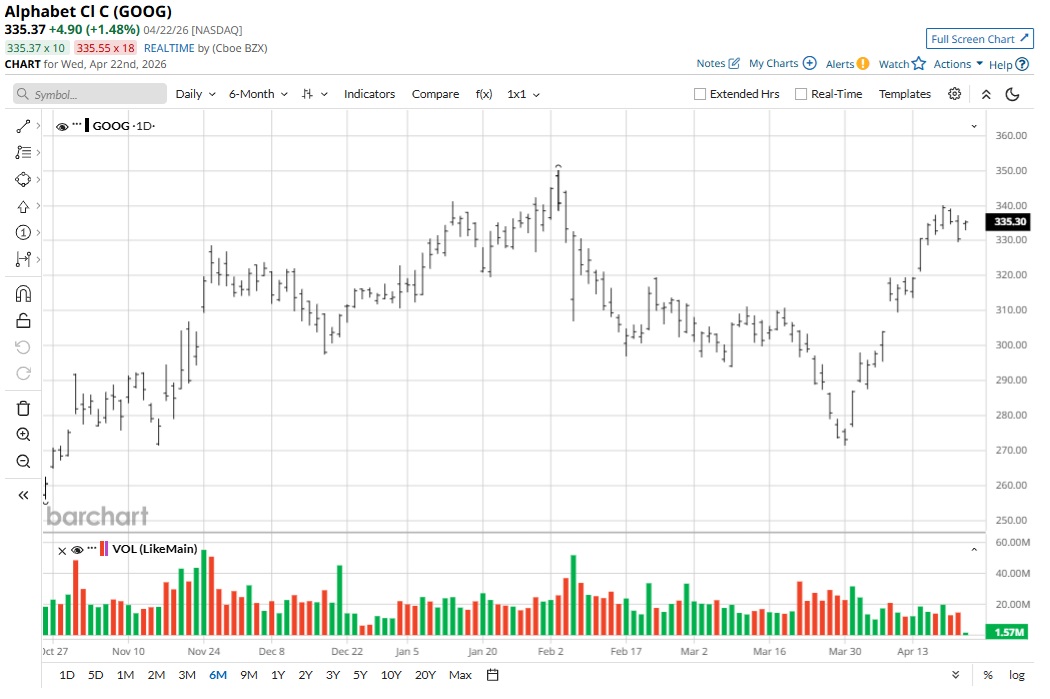
Task: Toggle the magnet snap tool
Action: point(23,294)
